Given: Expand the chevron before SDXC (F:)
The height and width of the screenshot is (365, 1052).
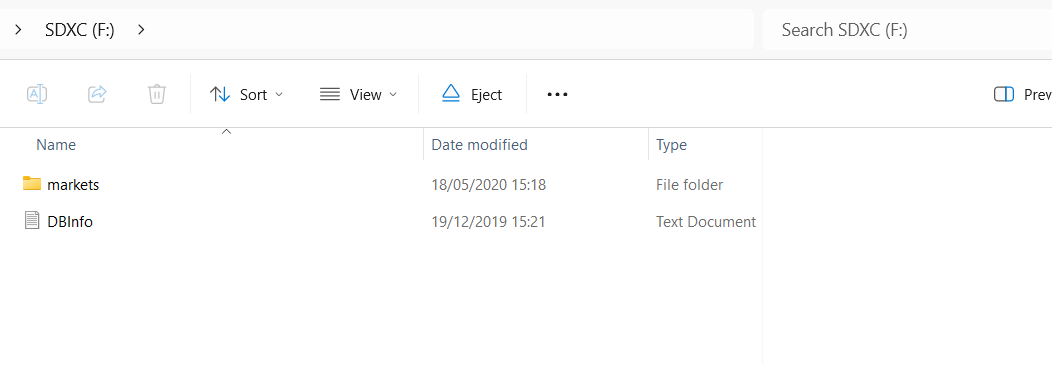Looking at the screenshot, I should (19, 30).
